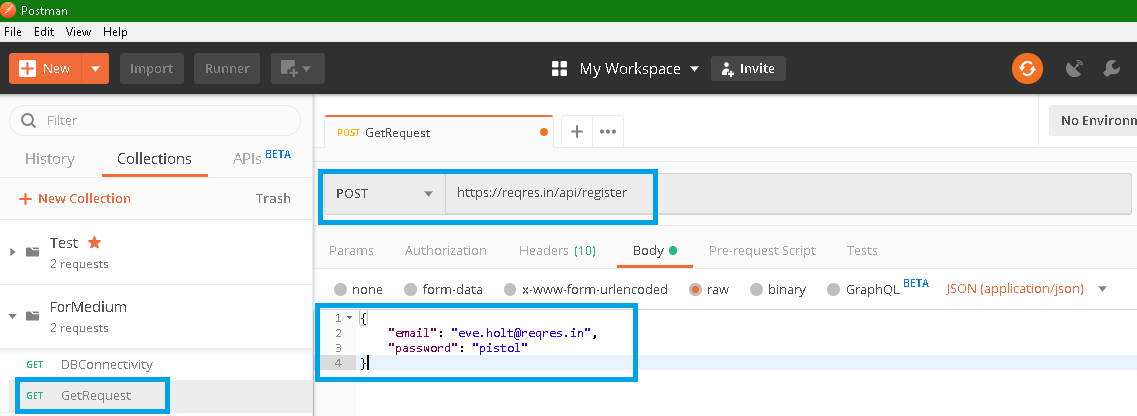The height and width of the screenshot is (416, 1137).
Task: Click the Runner button
Action: point(227,69)
